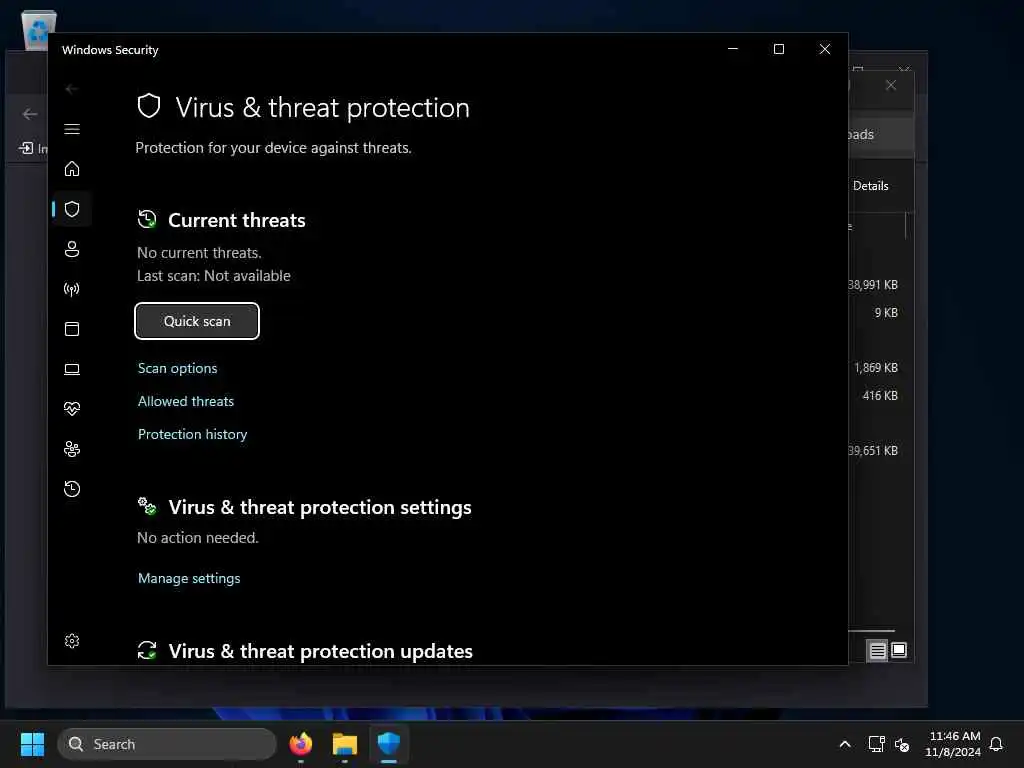The image size is (1024, 768).
Task: Click 'No action needed.' text
Action: (x=198, y=537)
